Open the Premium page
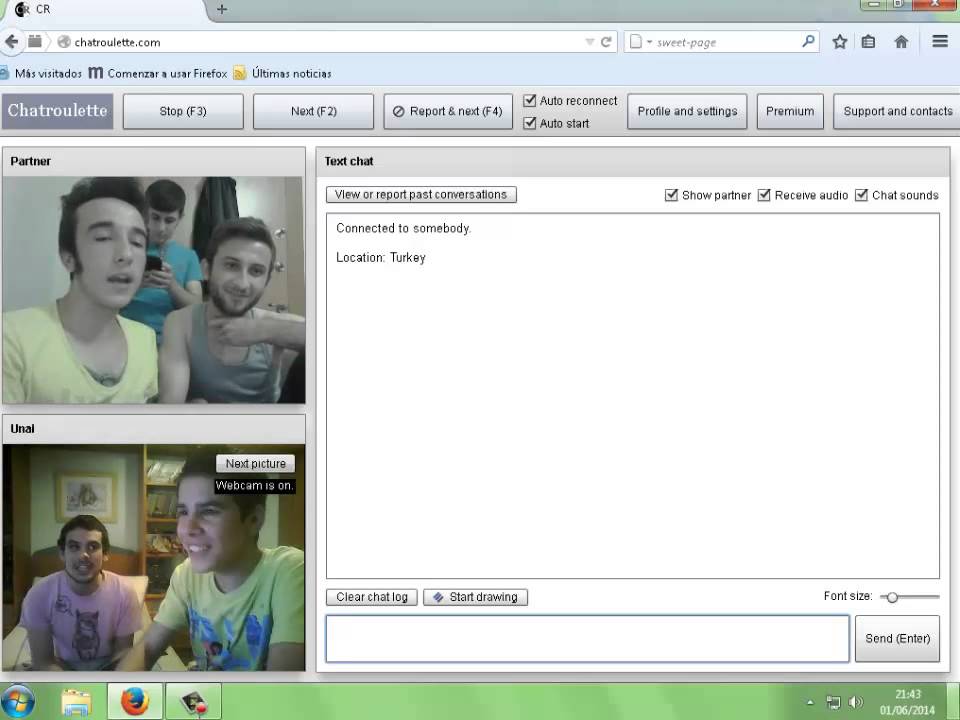Viewport: 960px width, 720px height. 790,111
